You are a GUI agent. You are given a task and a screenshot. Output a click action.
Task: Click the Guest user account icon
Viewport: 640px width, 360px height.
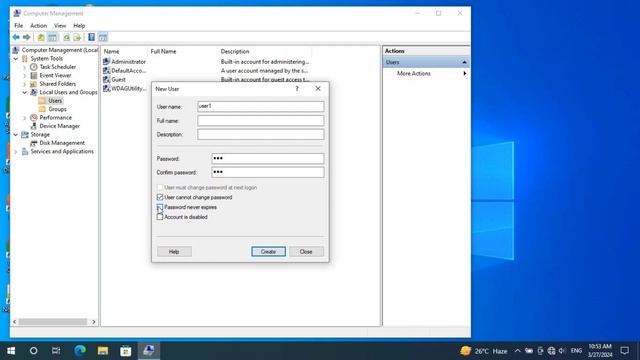tap(107, 80)
